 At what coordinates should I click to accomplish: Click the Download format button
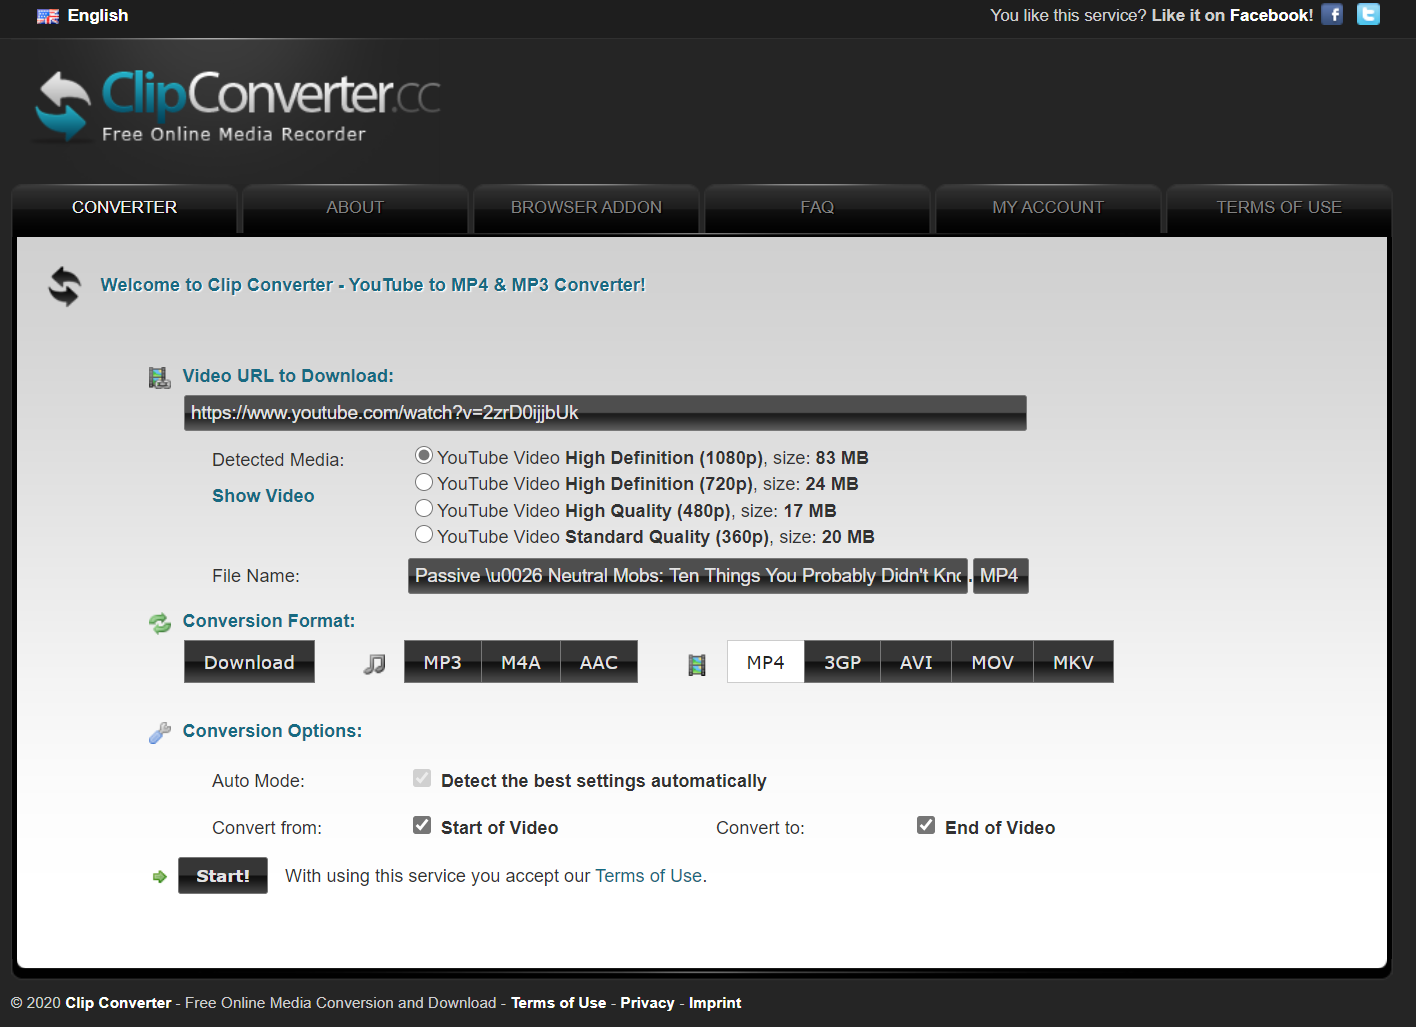pyautogui.click(x=249, y=662)
